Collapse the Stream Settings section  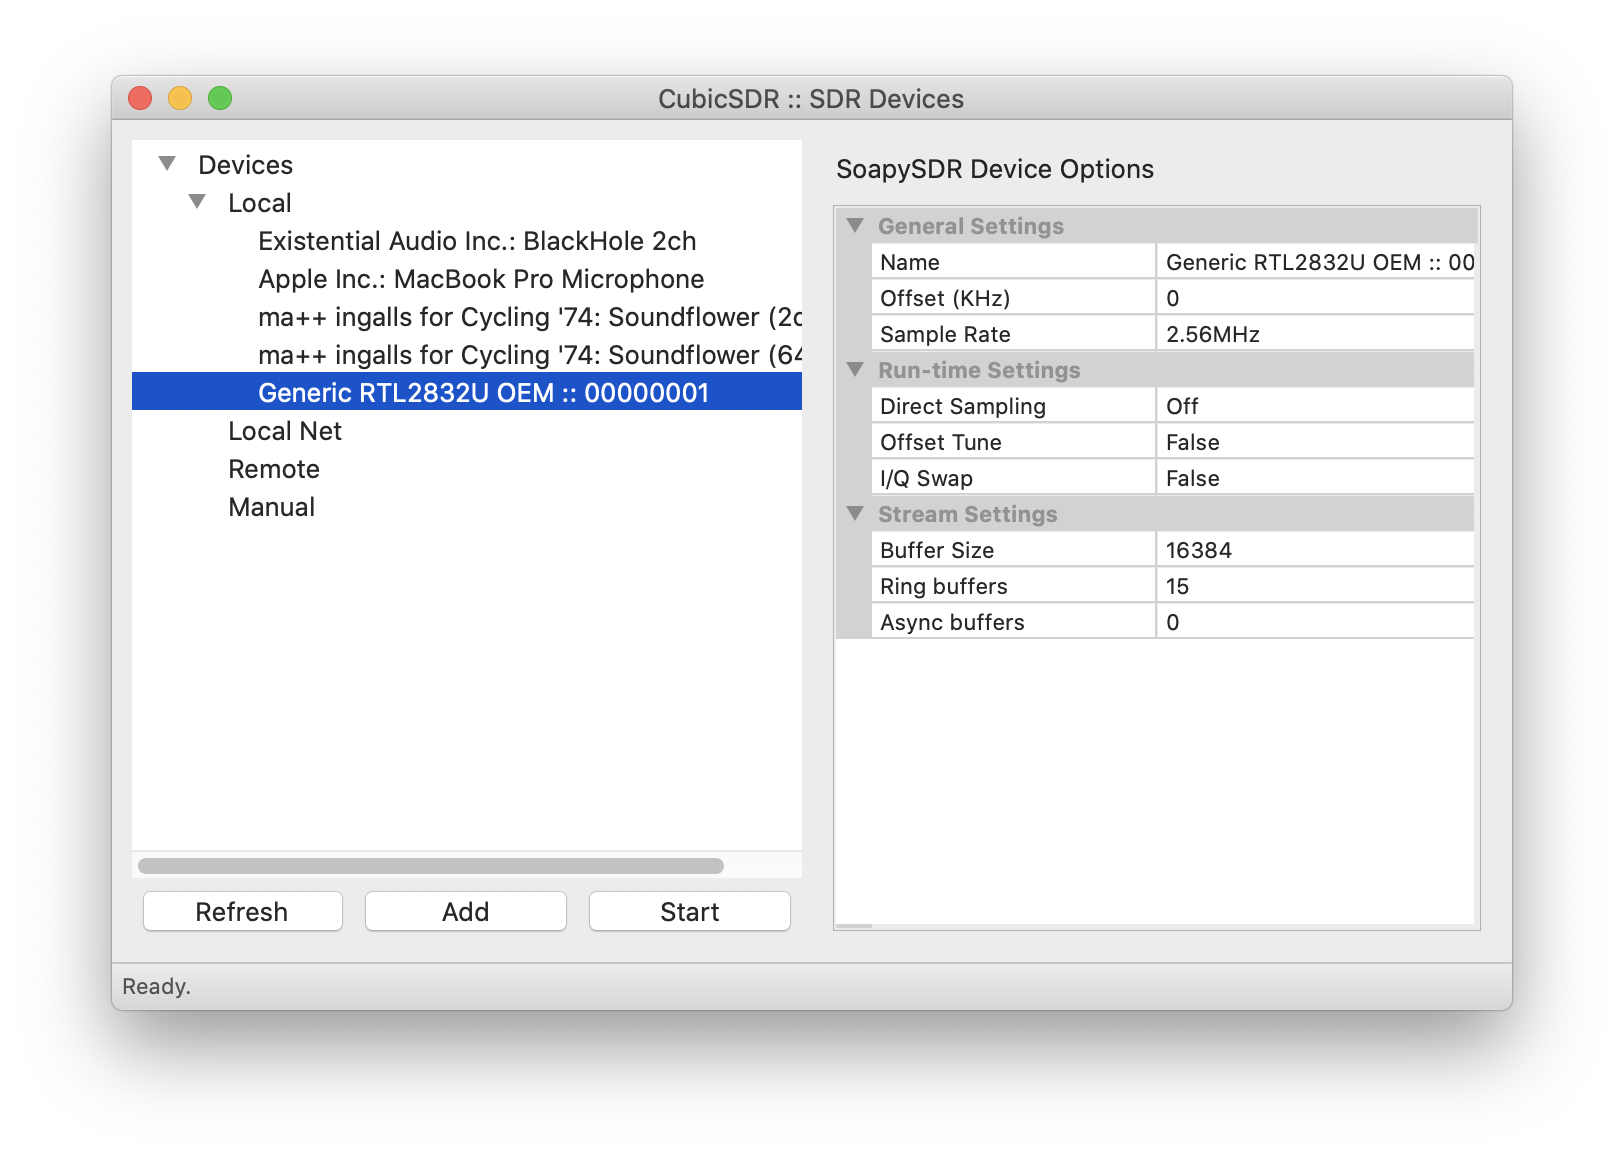tap(855, 514)
